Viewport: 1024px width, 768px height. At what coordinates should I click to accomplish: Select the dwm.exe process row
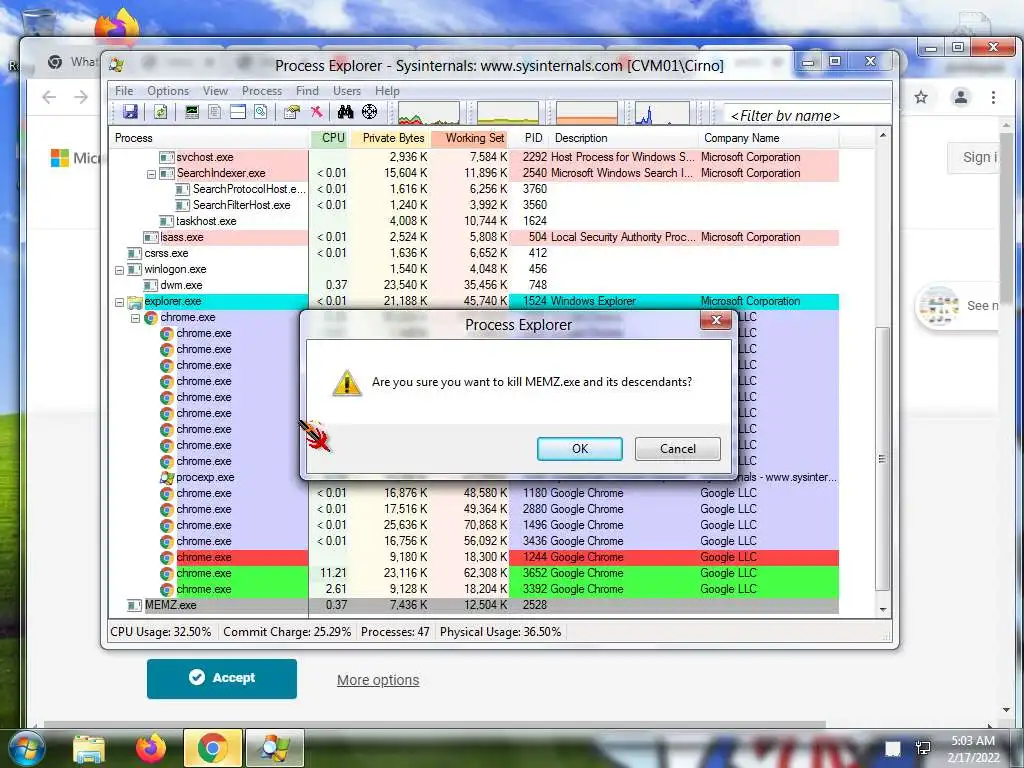pyautogui.click(x=474, y=285)
